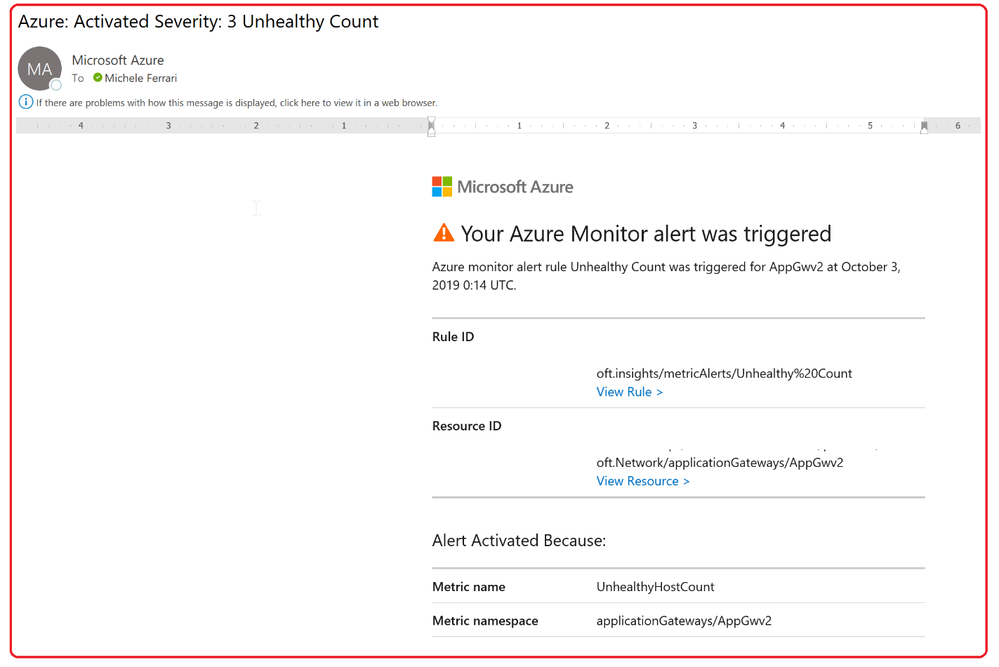Click the Rule ID path text
Screen dimensions: 999x667
point(724,373)
